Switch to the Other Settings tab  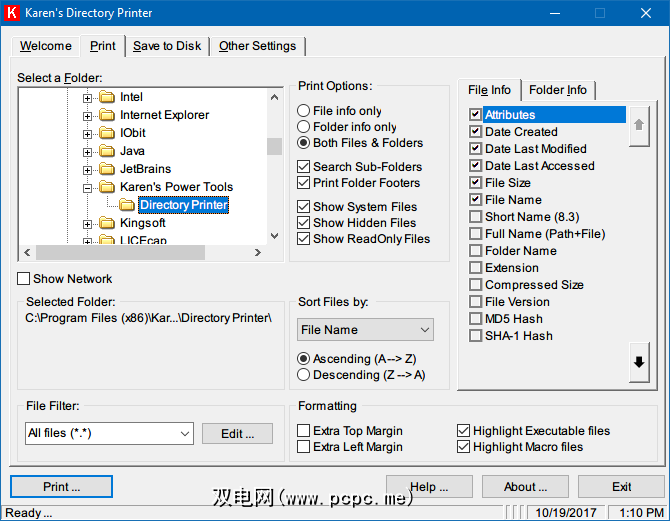click(258, 46)
